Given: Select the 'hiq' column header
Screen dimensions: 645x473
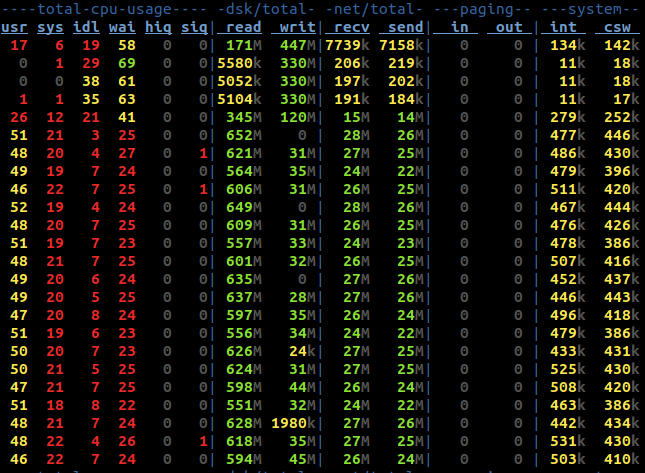Looking at the screenshot, I should point(158,27).
